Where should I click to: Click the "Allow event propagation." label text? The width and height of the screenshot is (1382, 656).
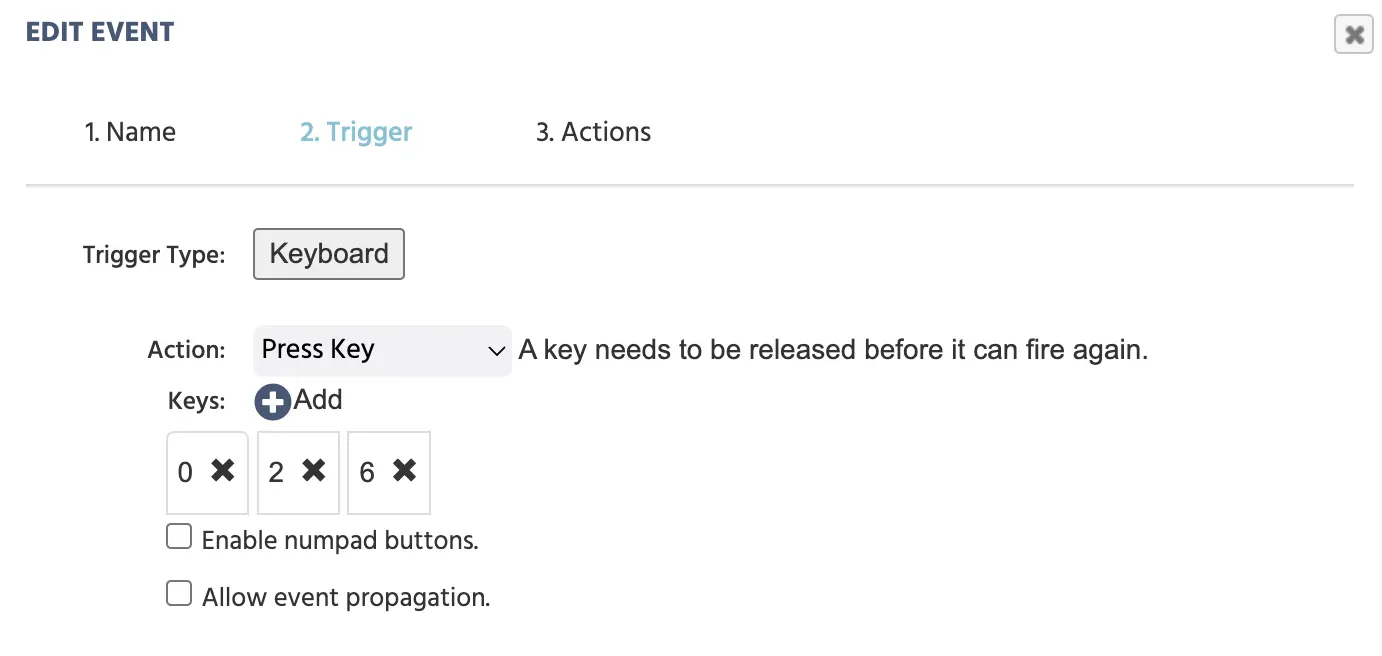pos(346,598)
